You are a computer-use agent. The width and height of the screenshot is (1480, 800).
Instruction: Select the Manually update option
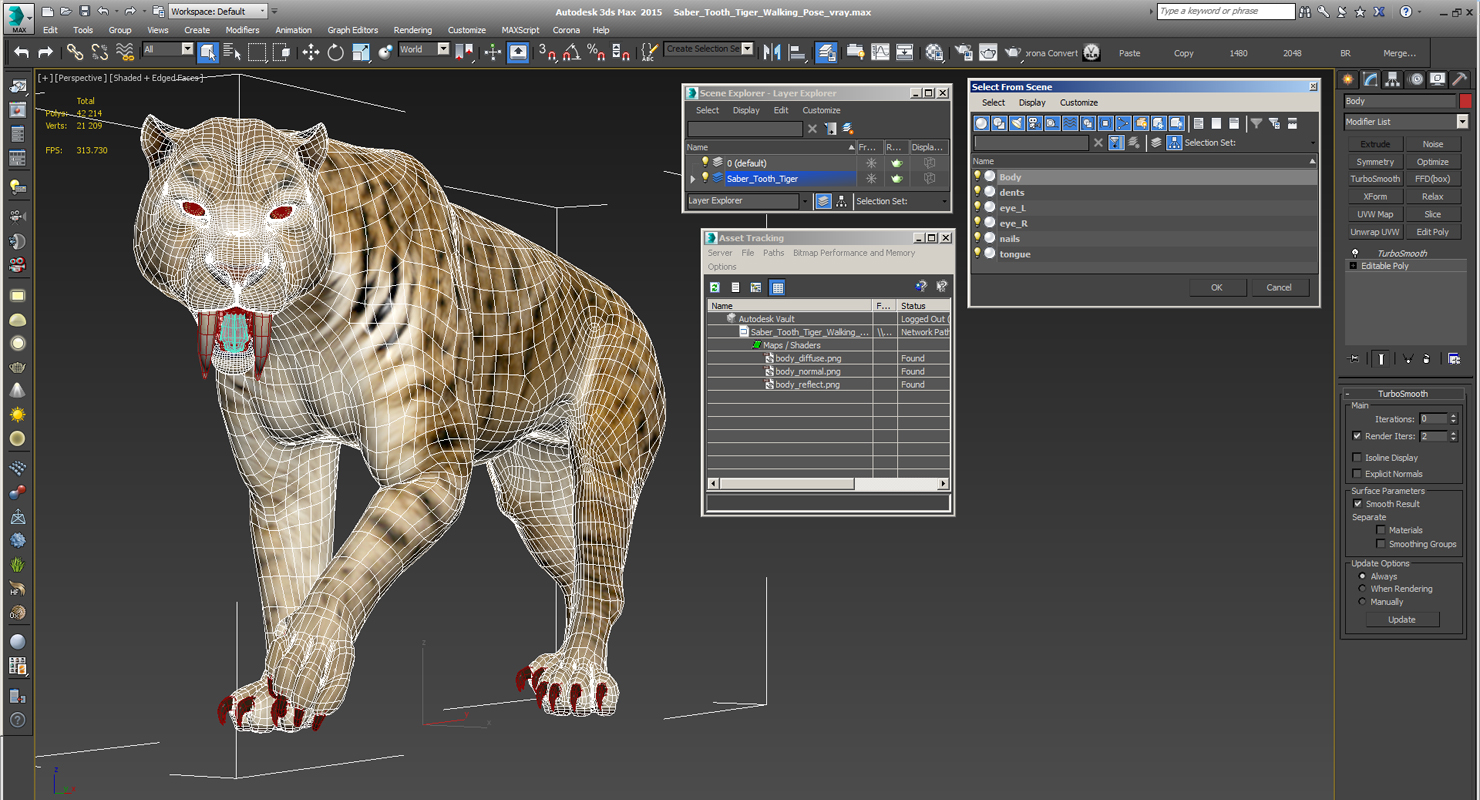pos(1362,602)
